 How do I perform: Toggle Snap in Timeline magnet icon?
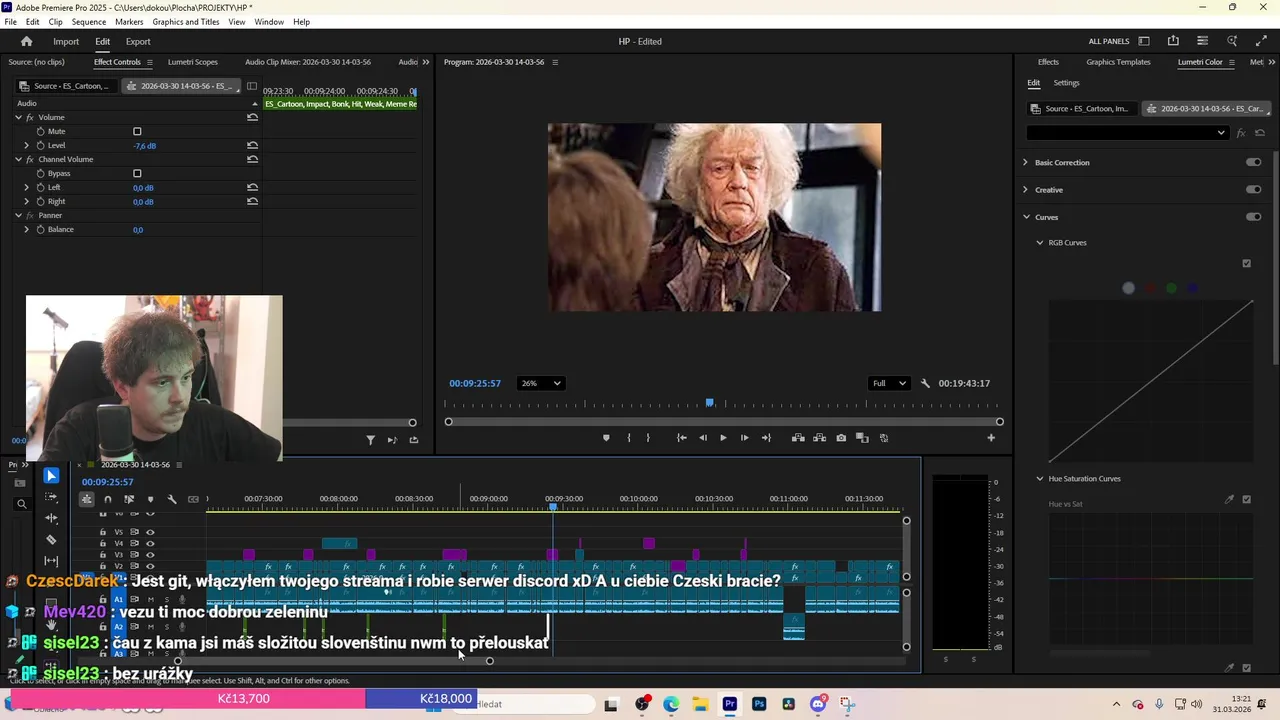click(108, 499)
